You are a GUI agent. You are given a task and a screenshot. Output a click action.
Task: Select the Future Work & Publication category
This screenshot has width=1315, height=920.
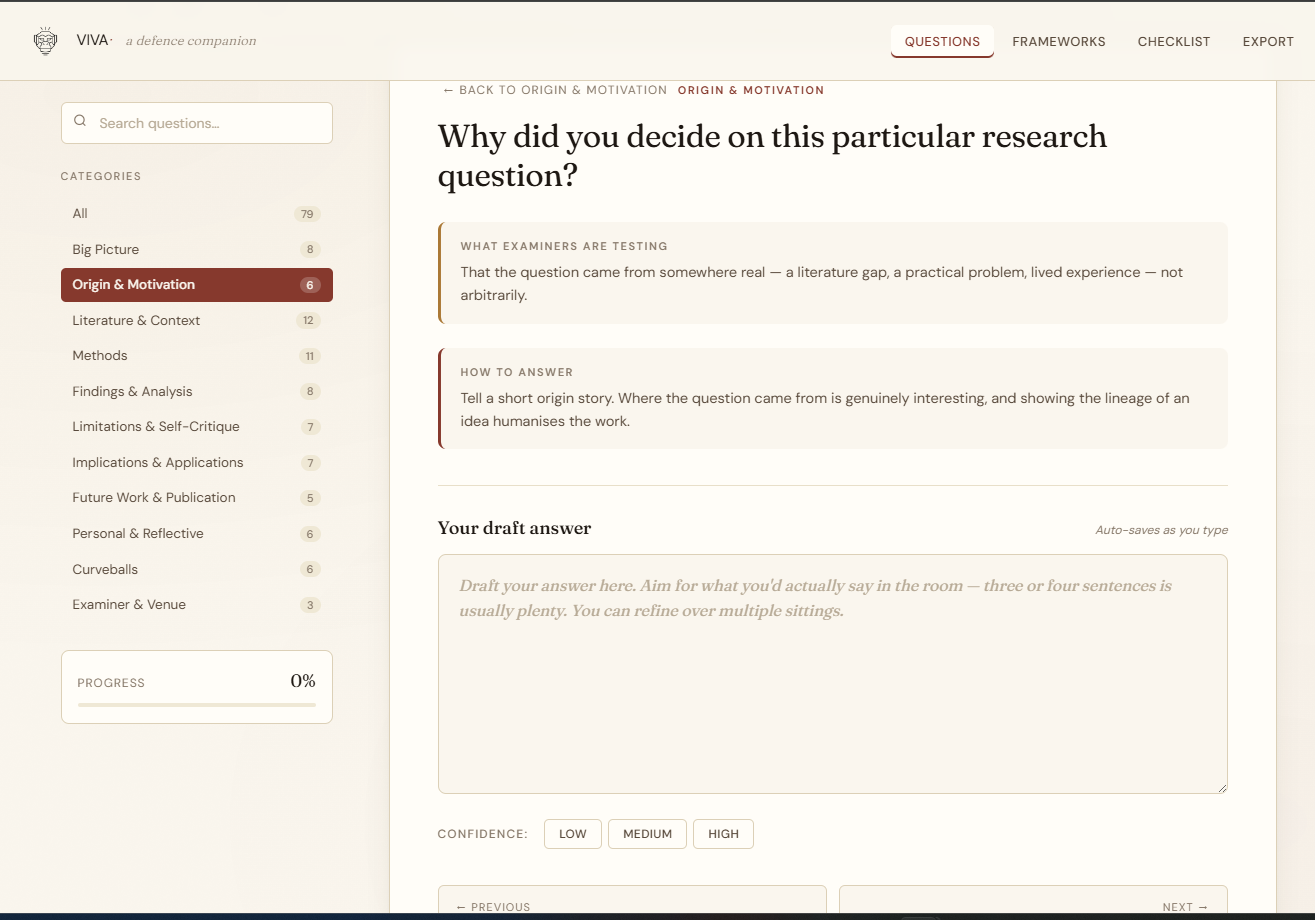coord(197,498)
